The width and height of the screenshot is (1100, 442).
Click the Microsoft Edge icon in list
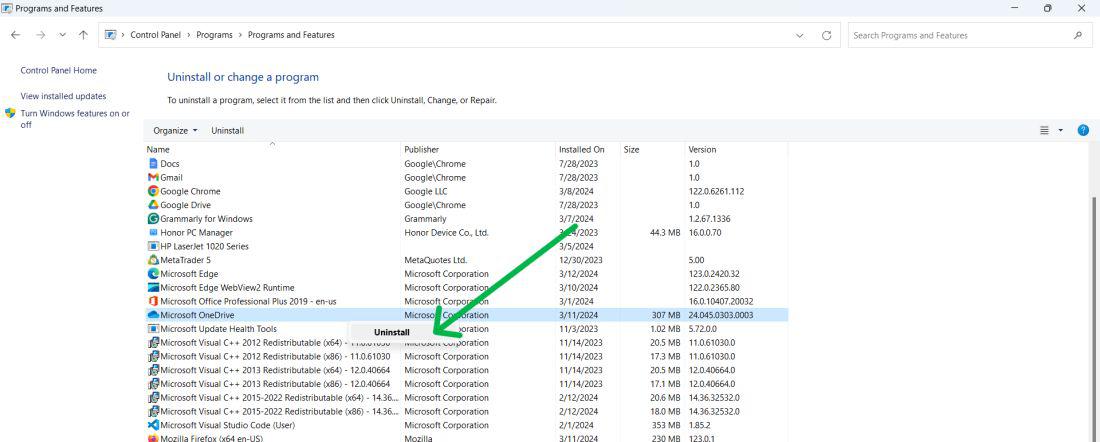(x=154, y=274)
